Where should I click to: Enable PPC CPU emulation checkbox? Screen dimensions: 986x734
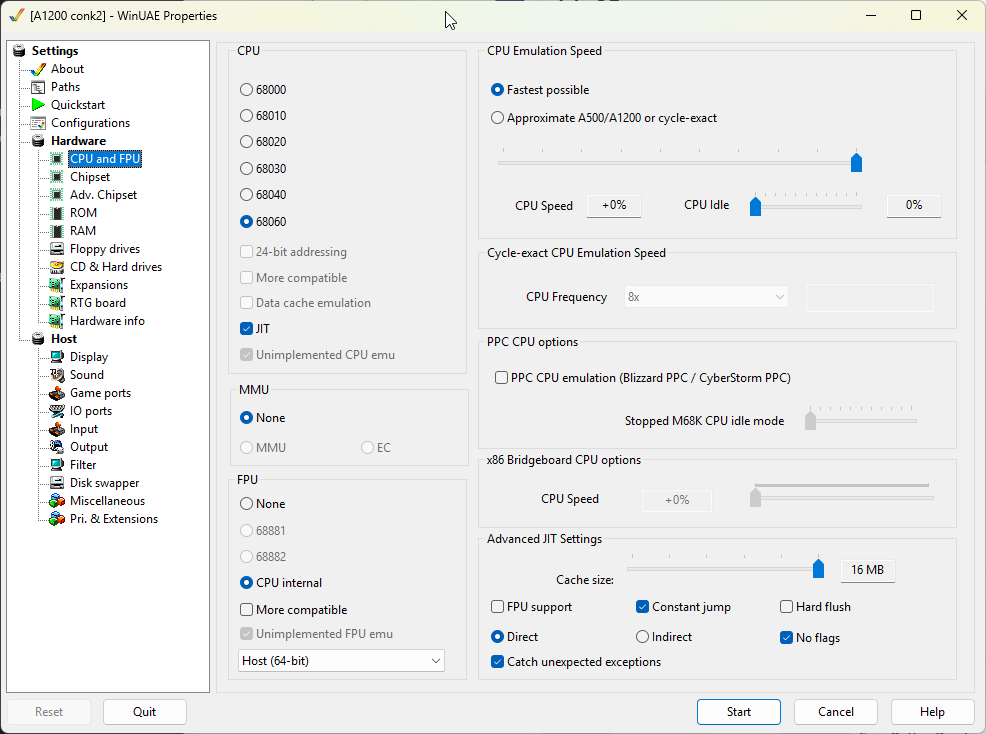click(502, 378)
